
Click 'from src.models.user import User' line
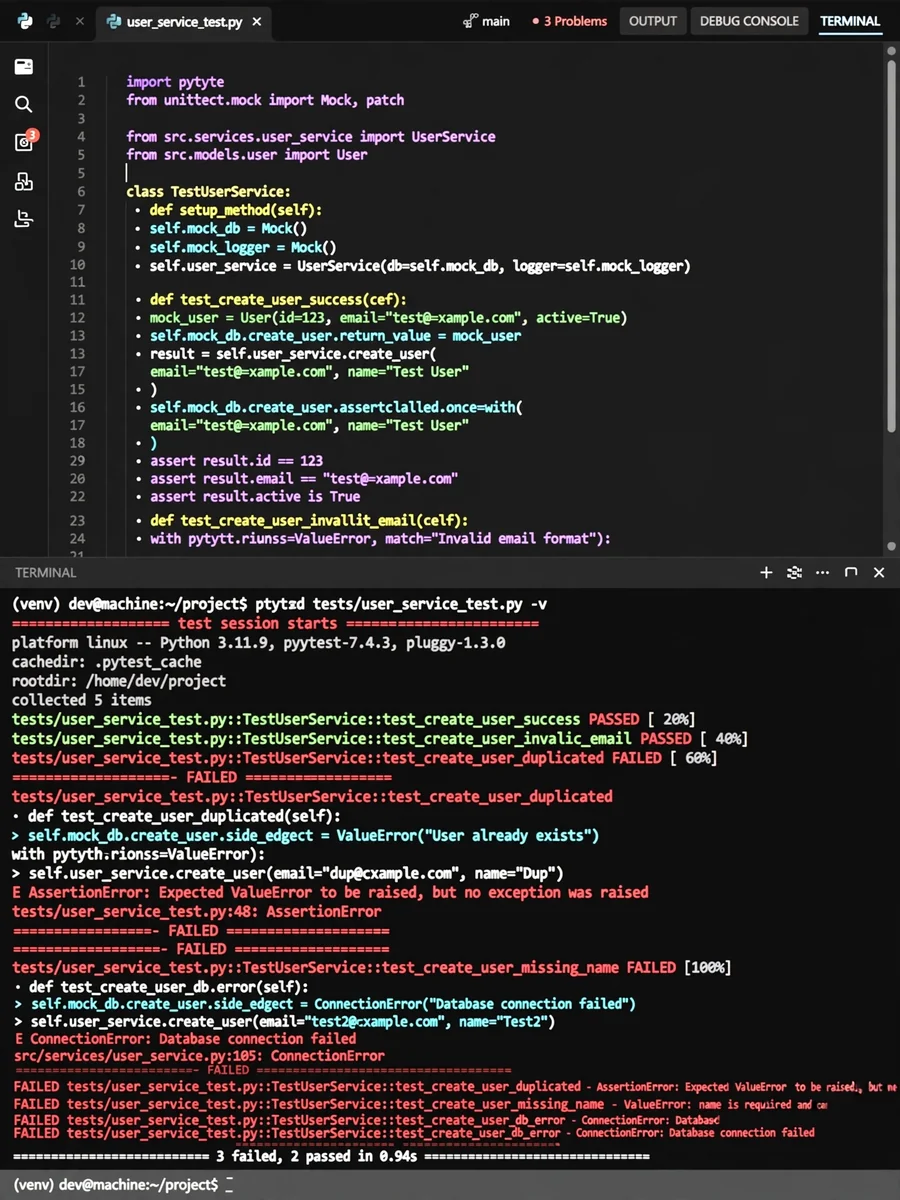[x=246, y=154]
